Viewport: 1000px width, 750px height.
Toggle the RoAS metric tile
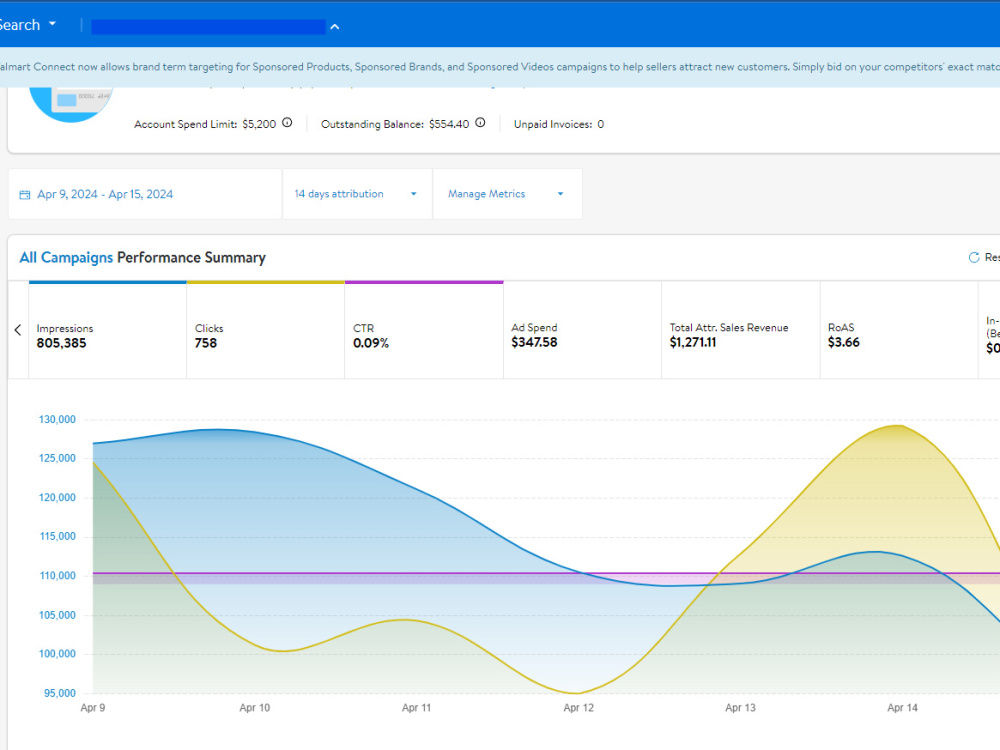[899, 330]
